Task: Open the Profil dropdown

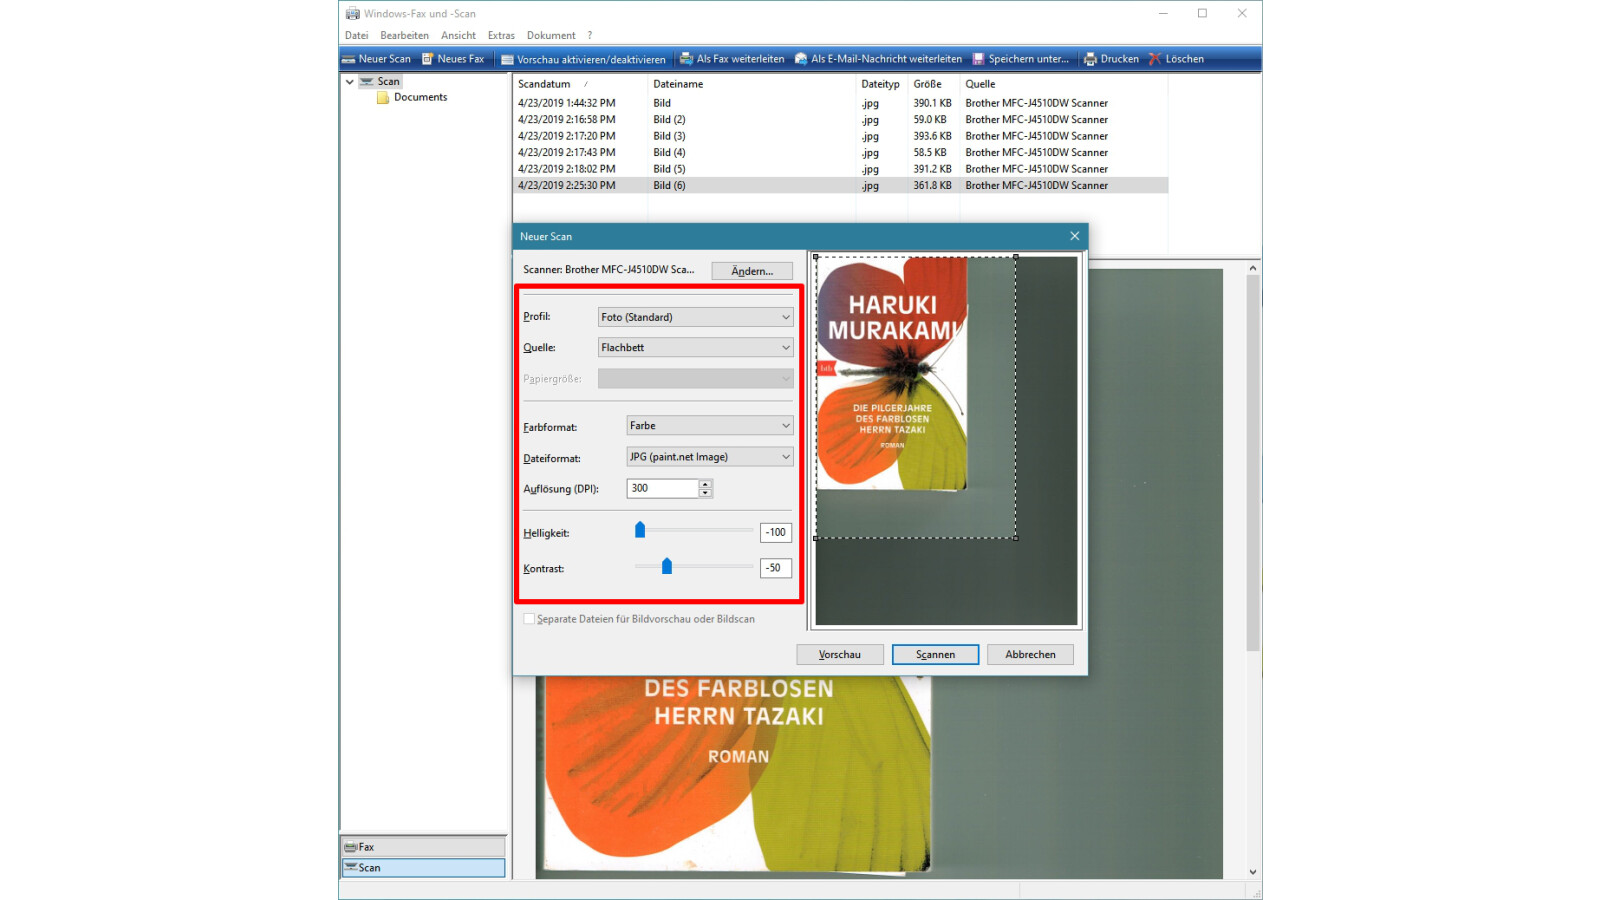Action: click(695, 317)
